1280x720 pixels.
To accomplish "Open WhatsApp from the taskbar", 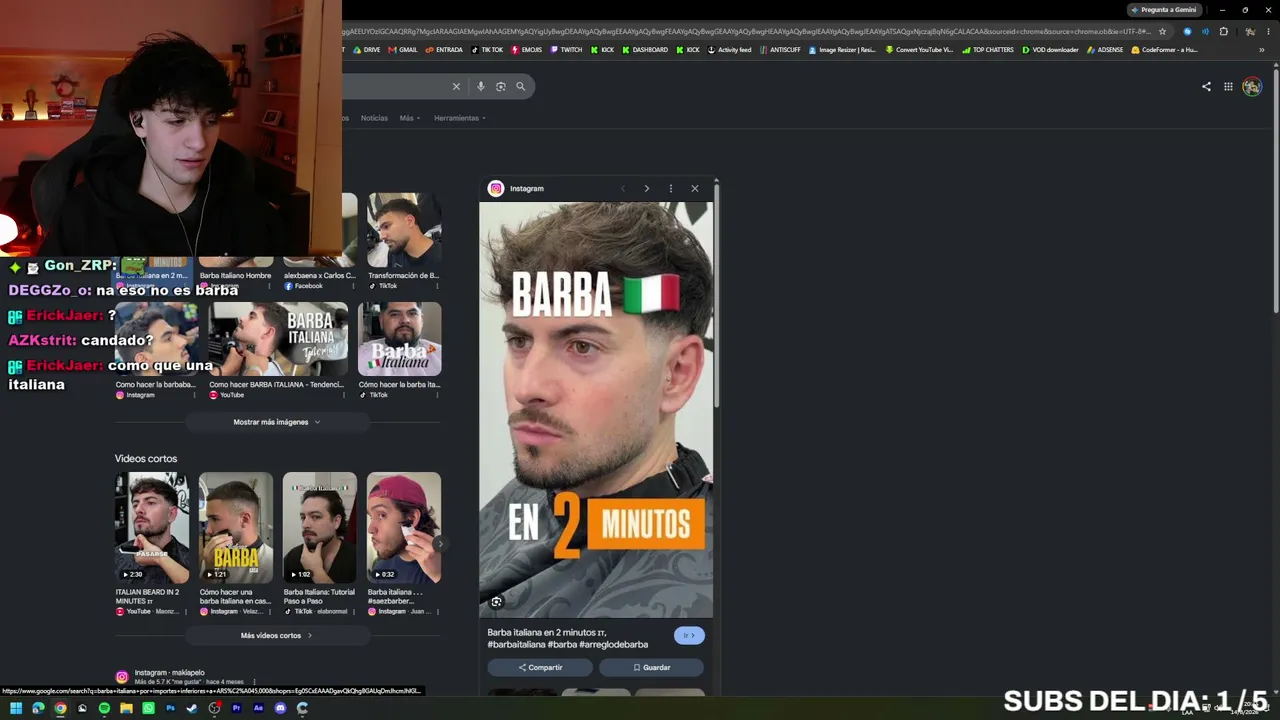I will pyautogui.click(x=148, y=708).
